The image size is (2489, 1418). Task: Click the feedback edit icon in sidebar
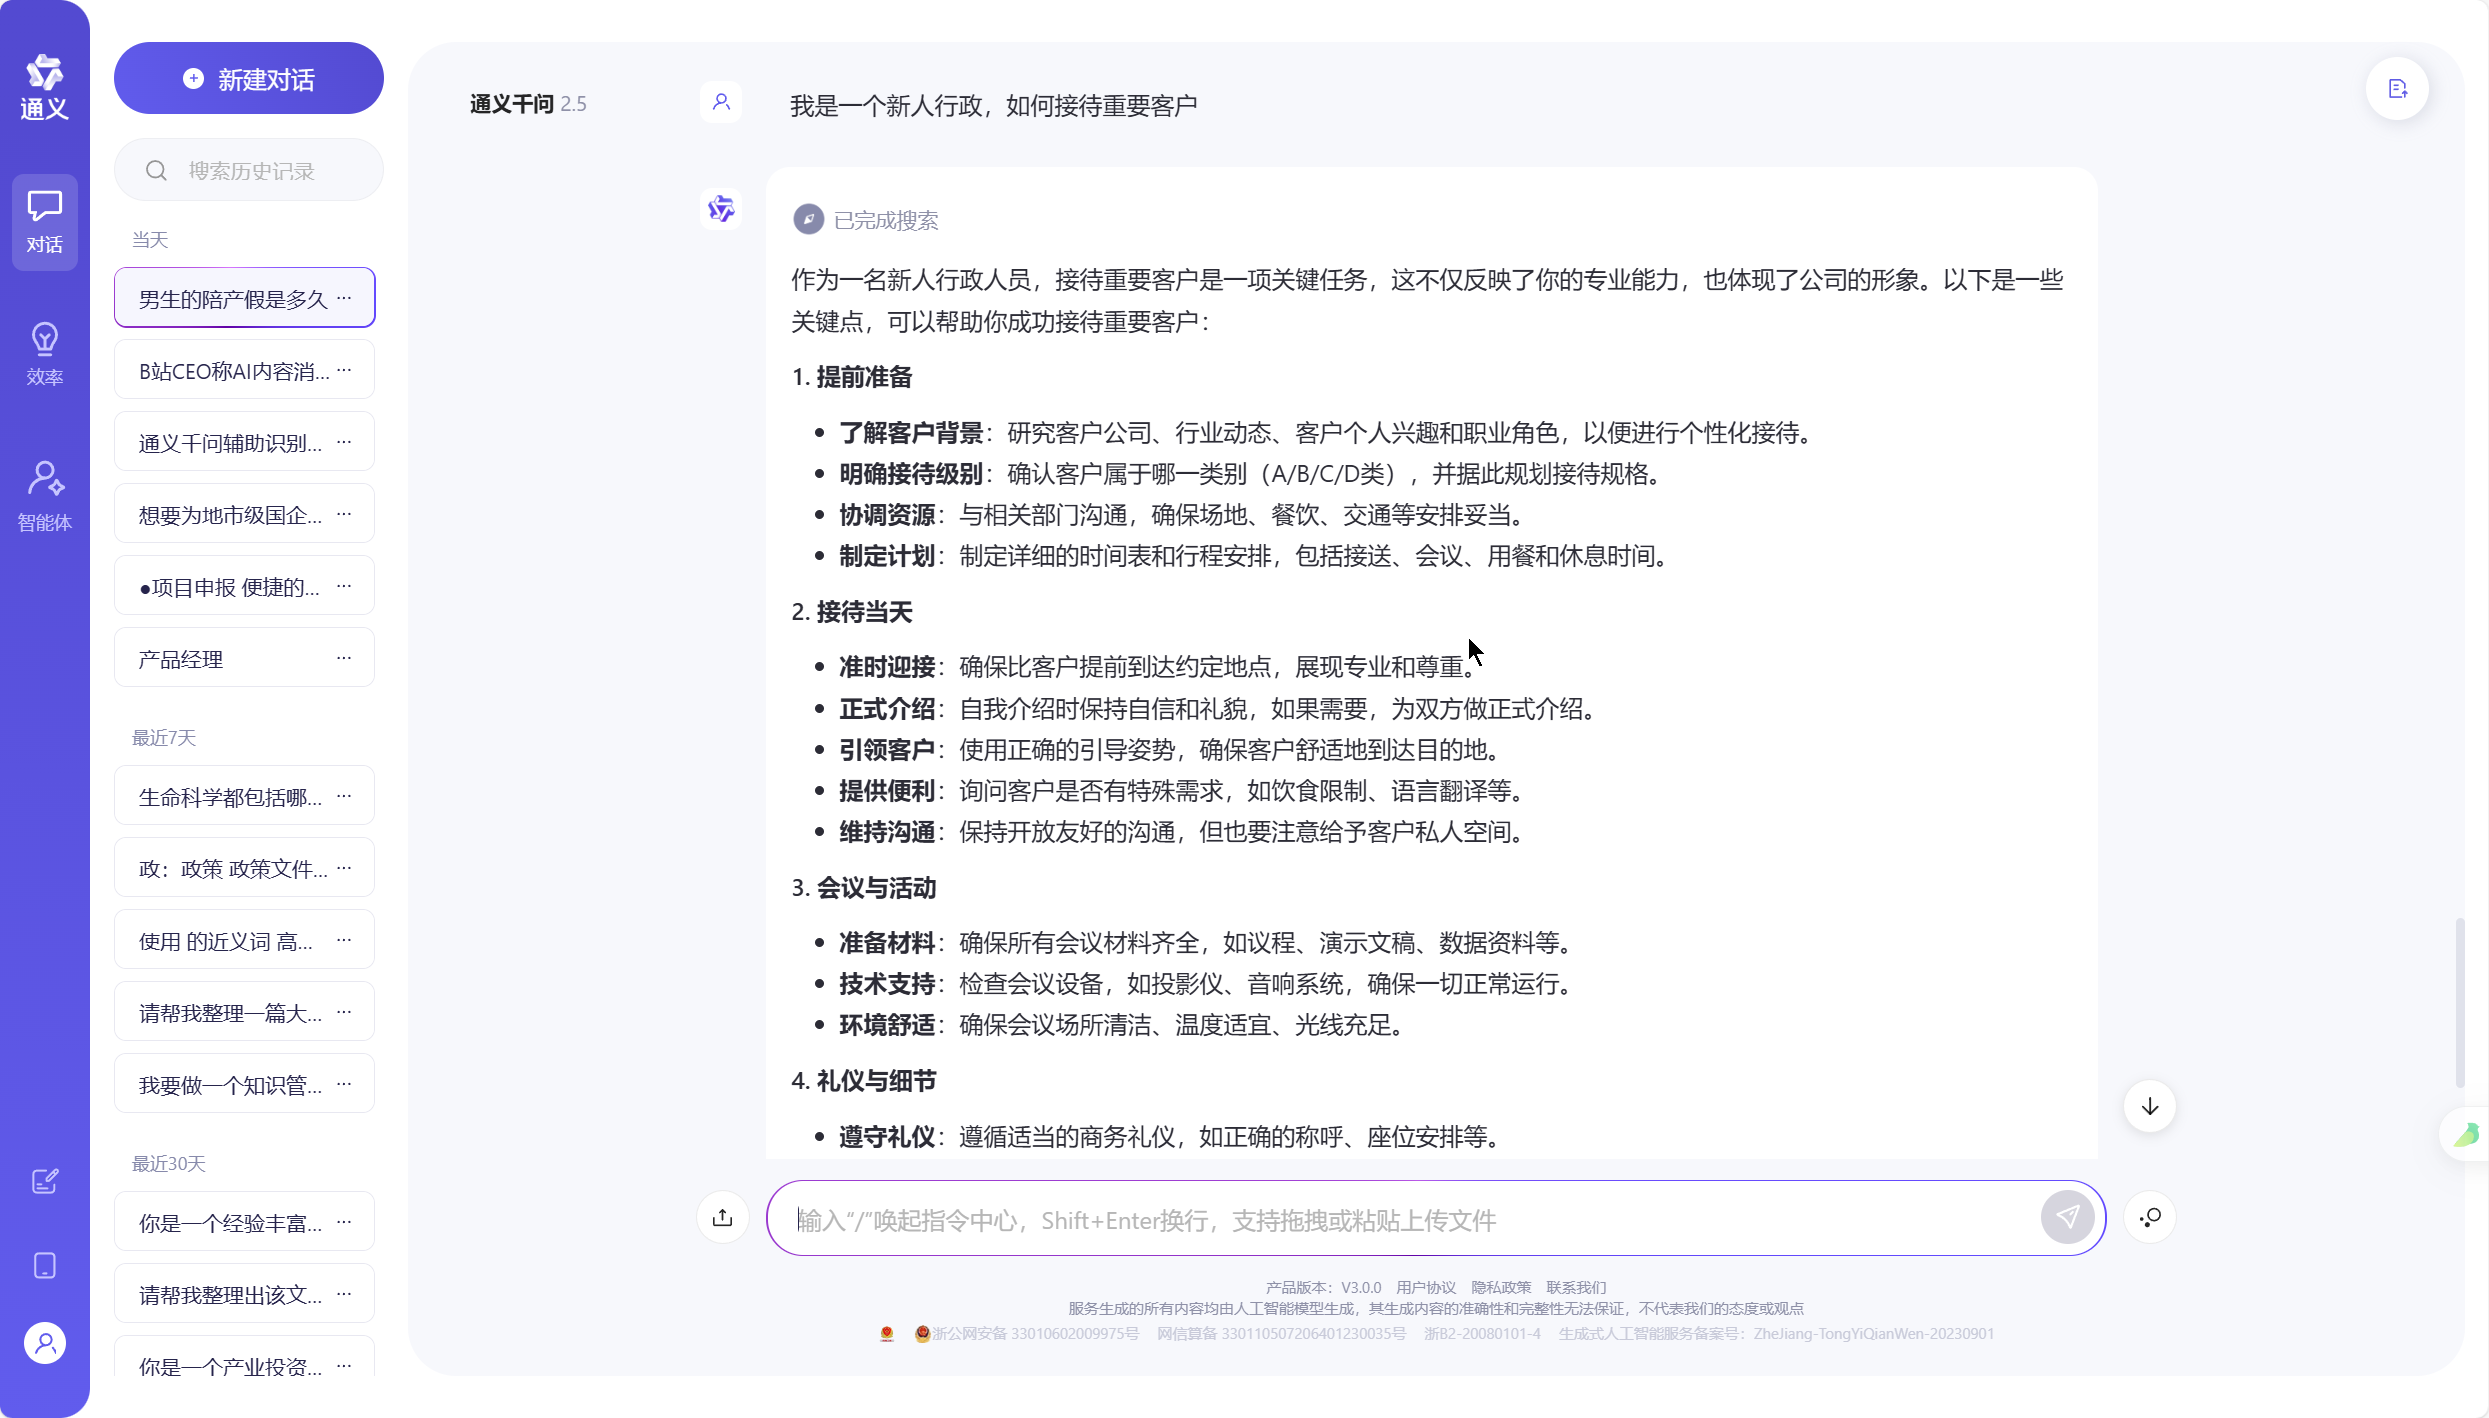[44, 1181]
